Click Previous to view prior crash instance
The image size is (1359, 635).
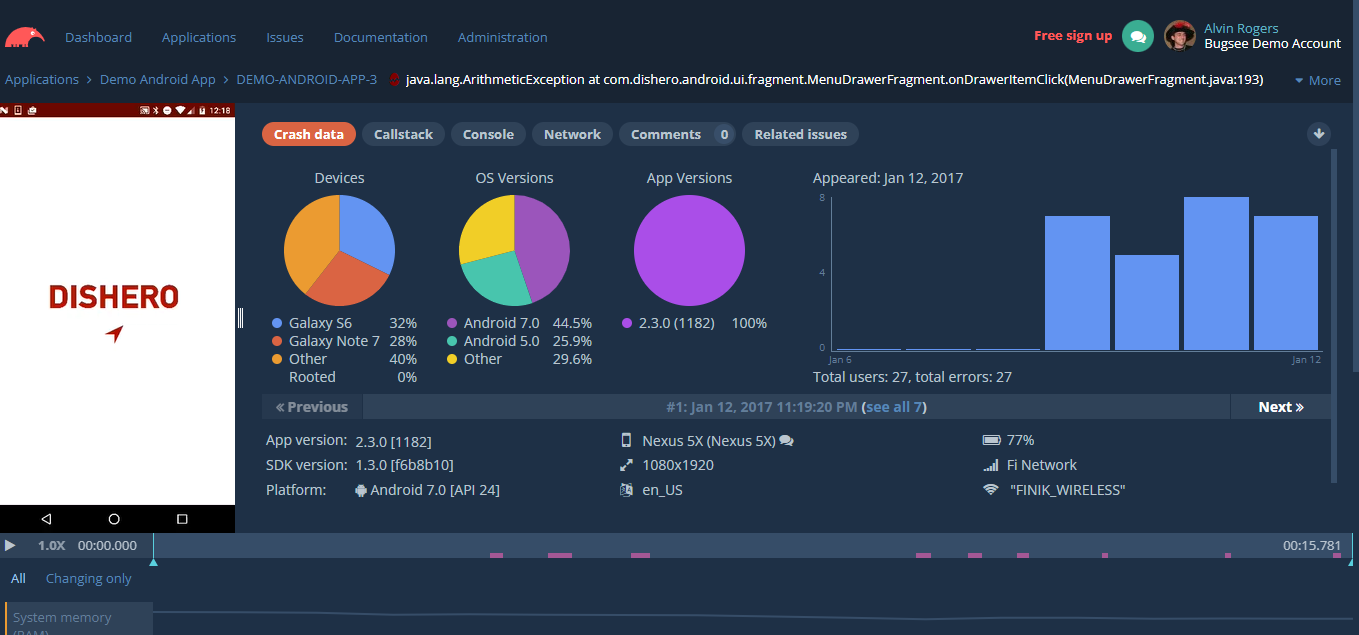pos(311,406)
